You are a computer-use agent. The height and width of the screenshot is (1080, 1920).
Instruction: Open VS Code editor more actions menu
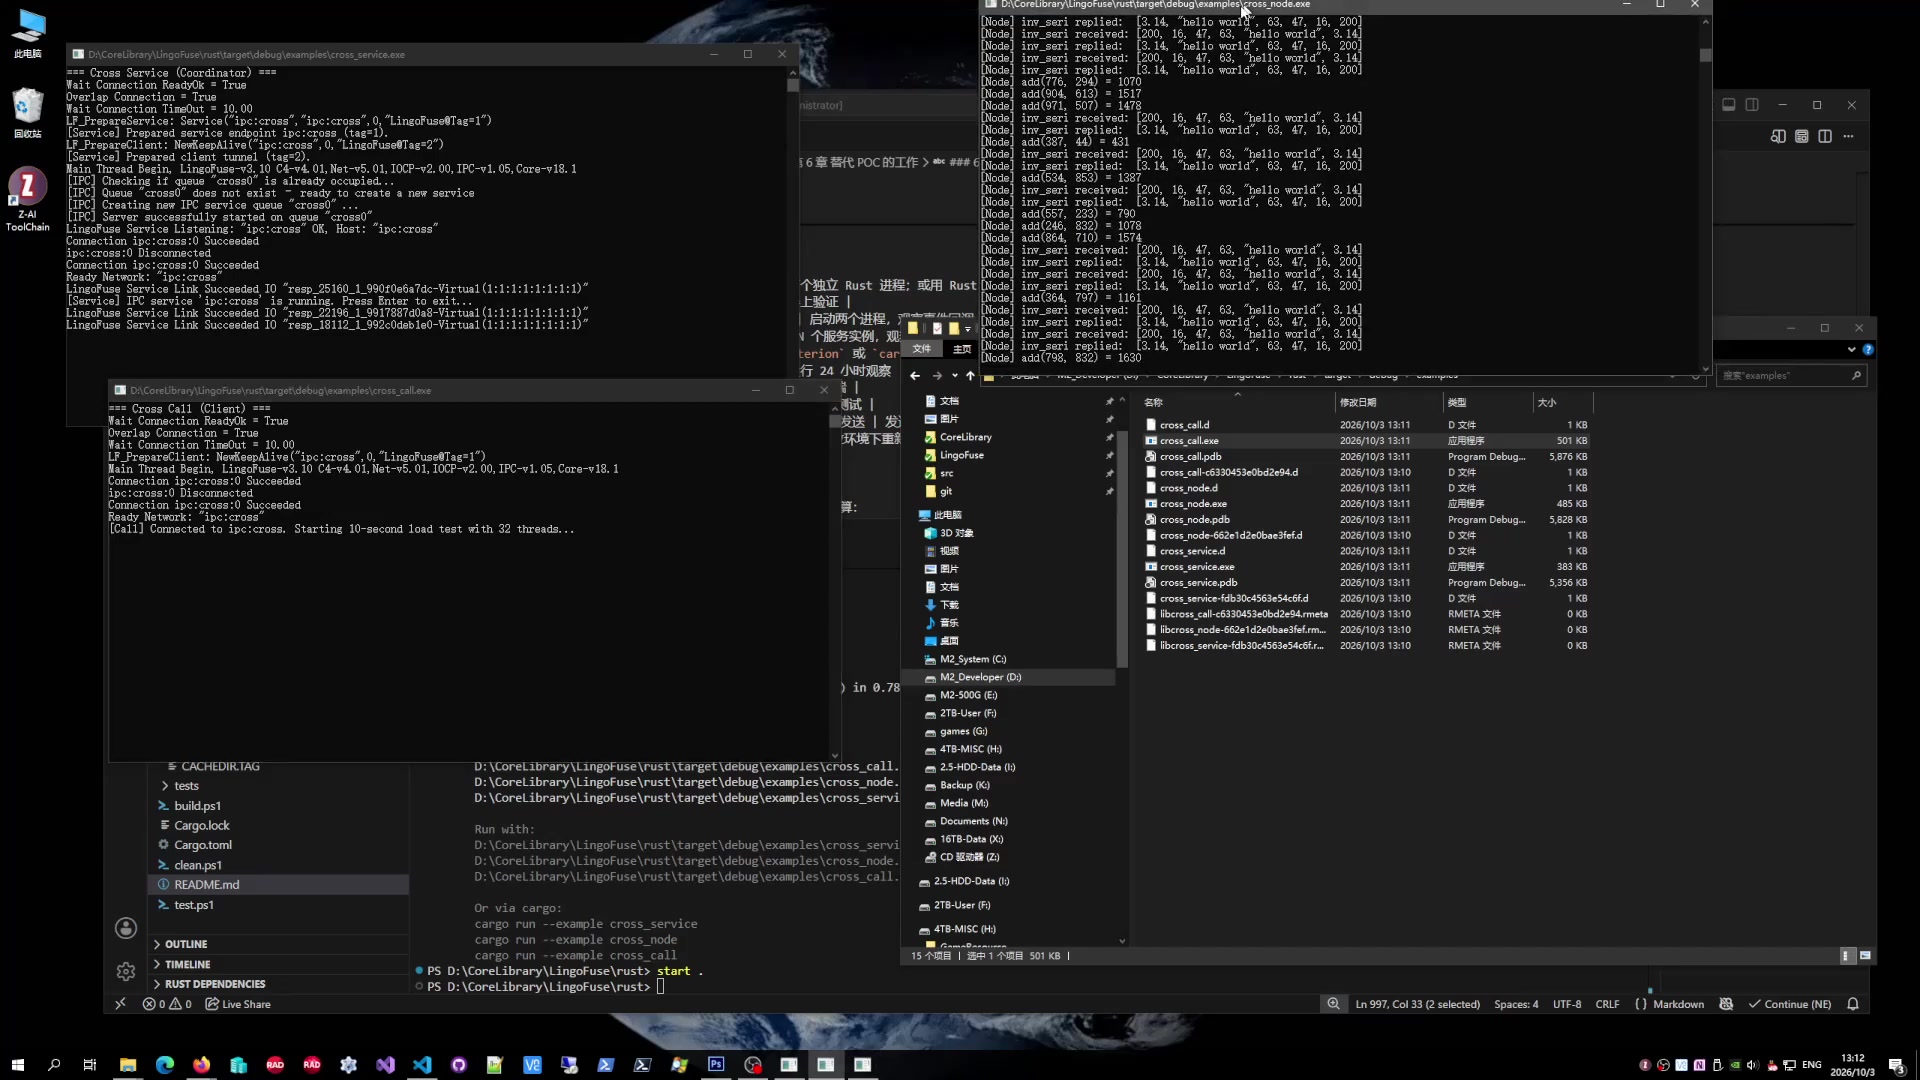click(x=1848, y=136)
